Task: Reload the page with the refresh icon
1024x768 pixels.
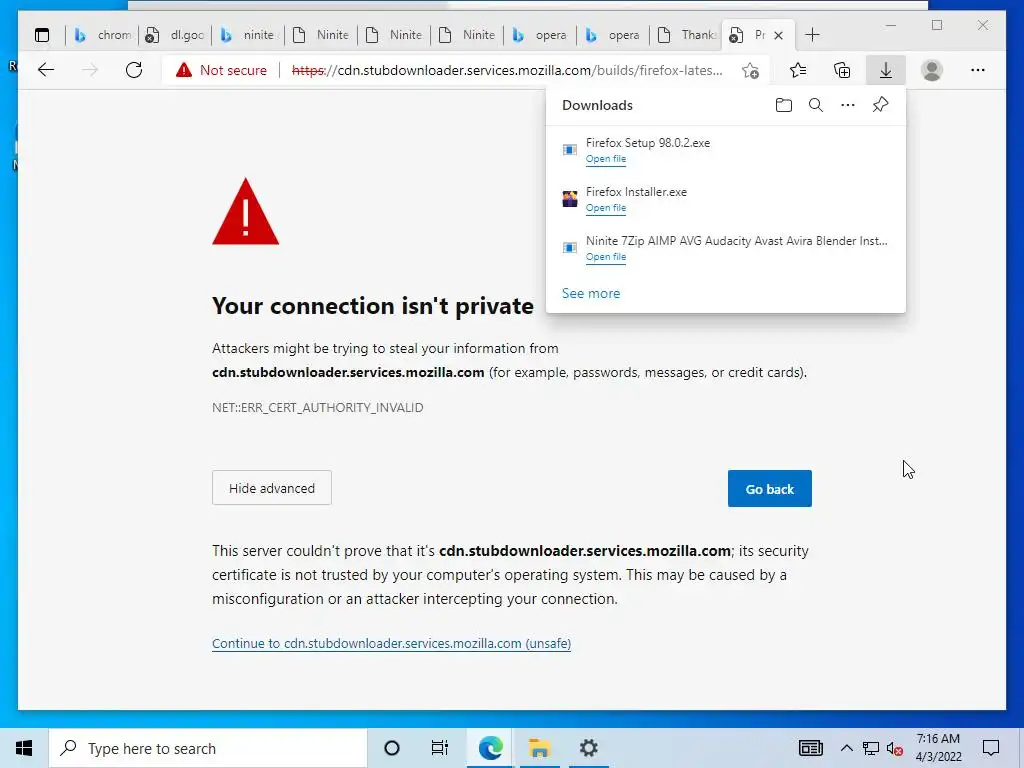Action: coord(134,70)
